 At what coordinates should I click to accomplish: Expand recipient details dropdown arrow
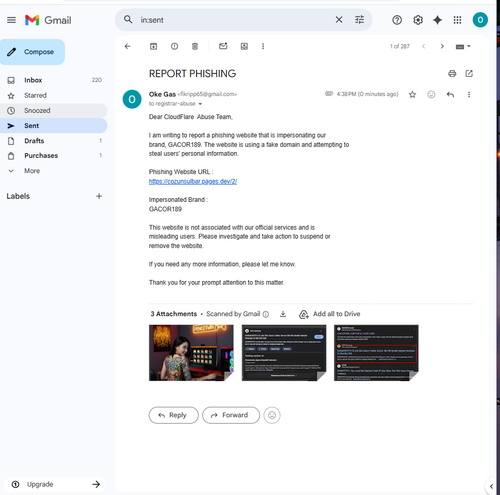200,104
